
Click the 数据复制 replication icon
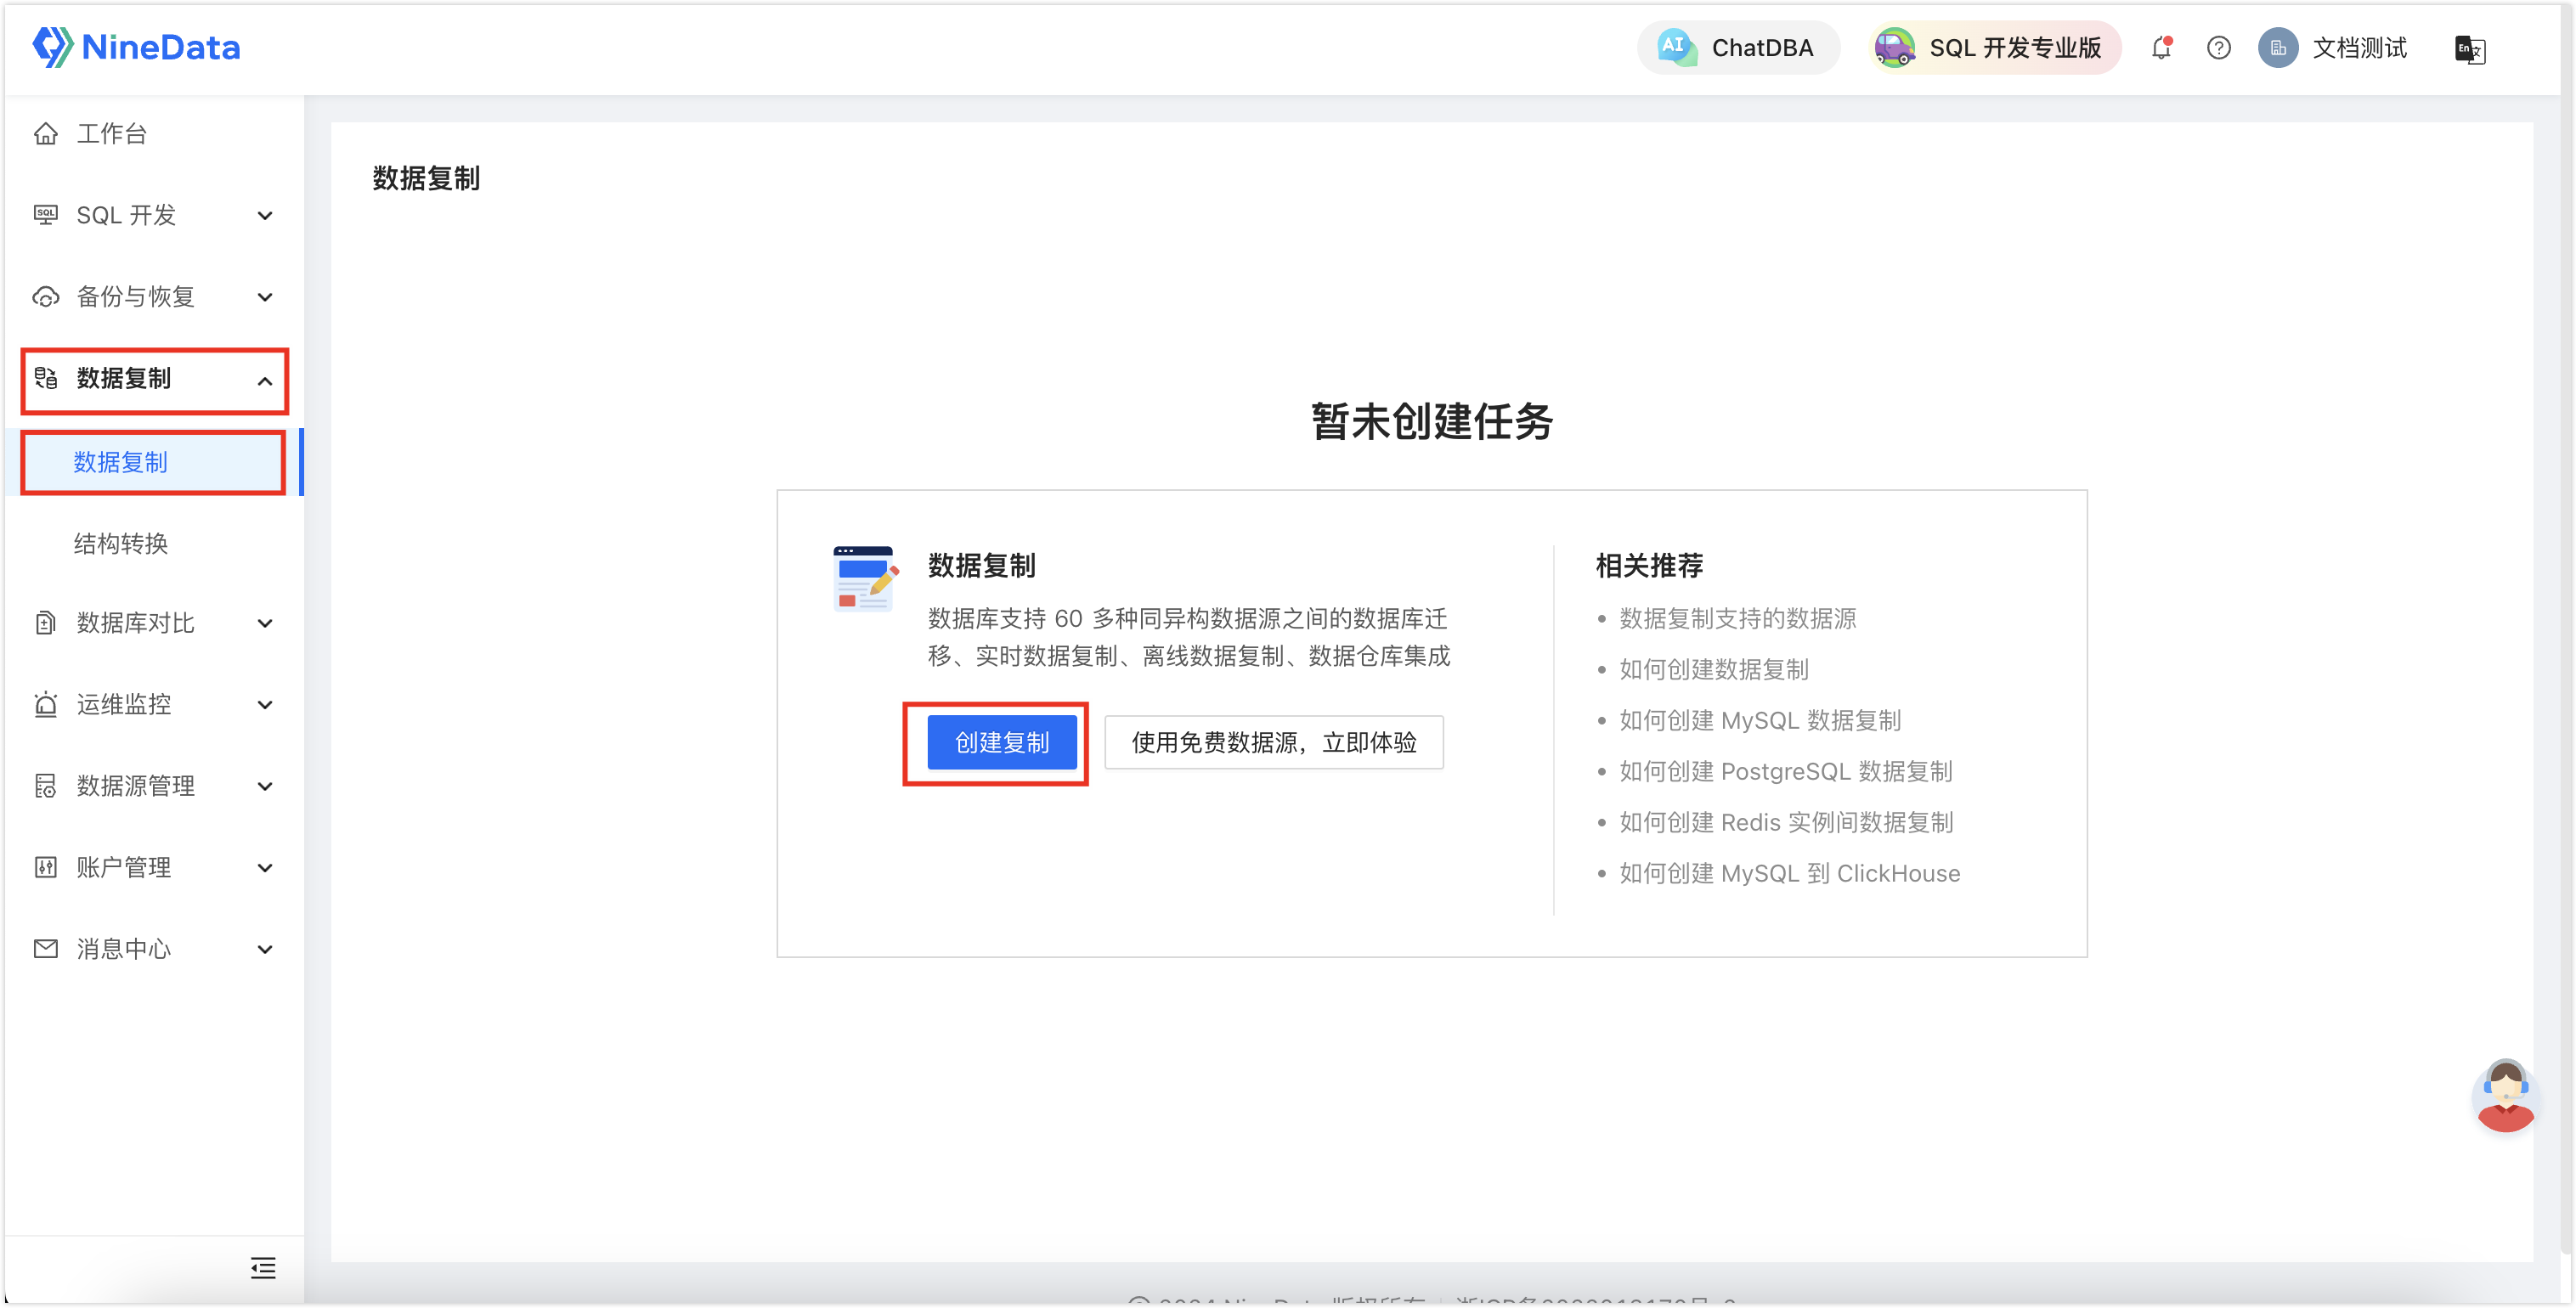click(46, 379)
